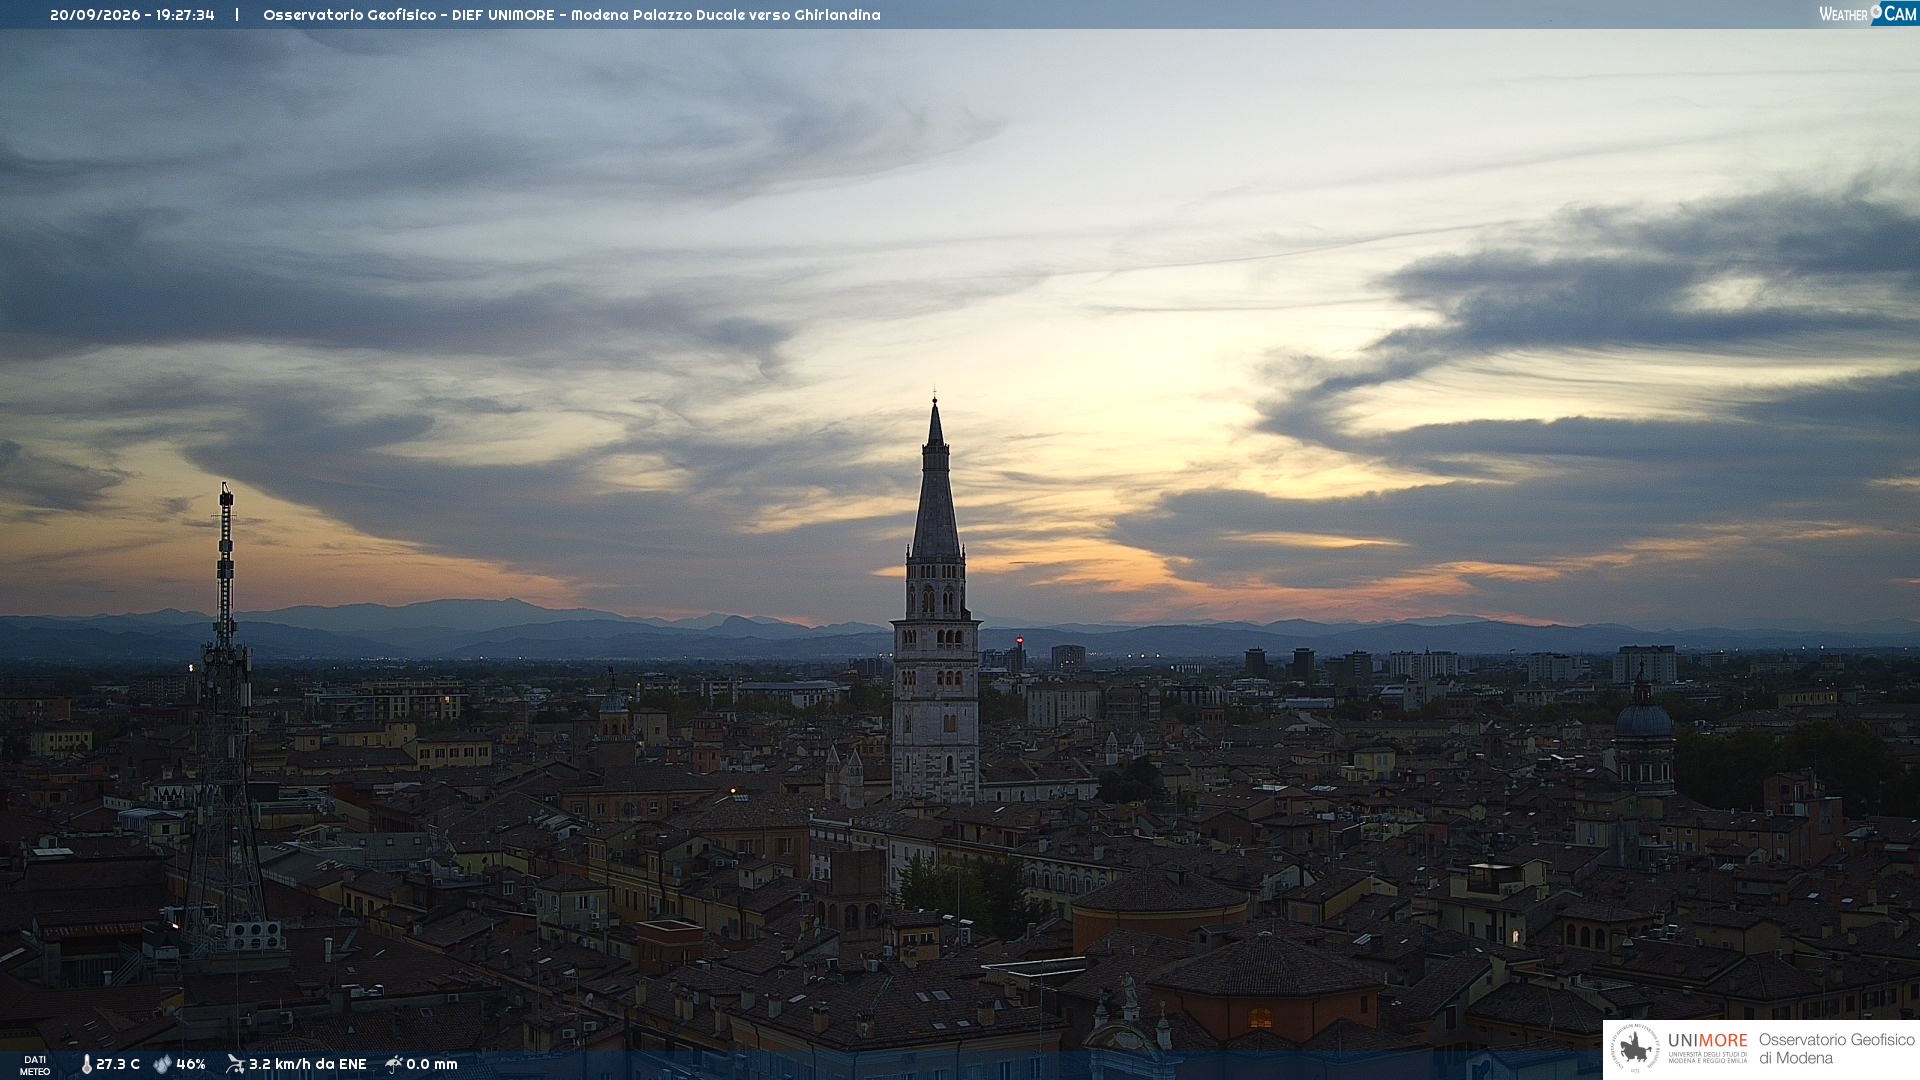Click the 46% humidity value
Image resolution: width=1920 pixels, height=1080 pixels.
(191, 1064)
